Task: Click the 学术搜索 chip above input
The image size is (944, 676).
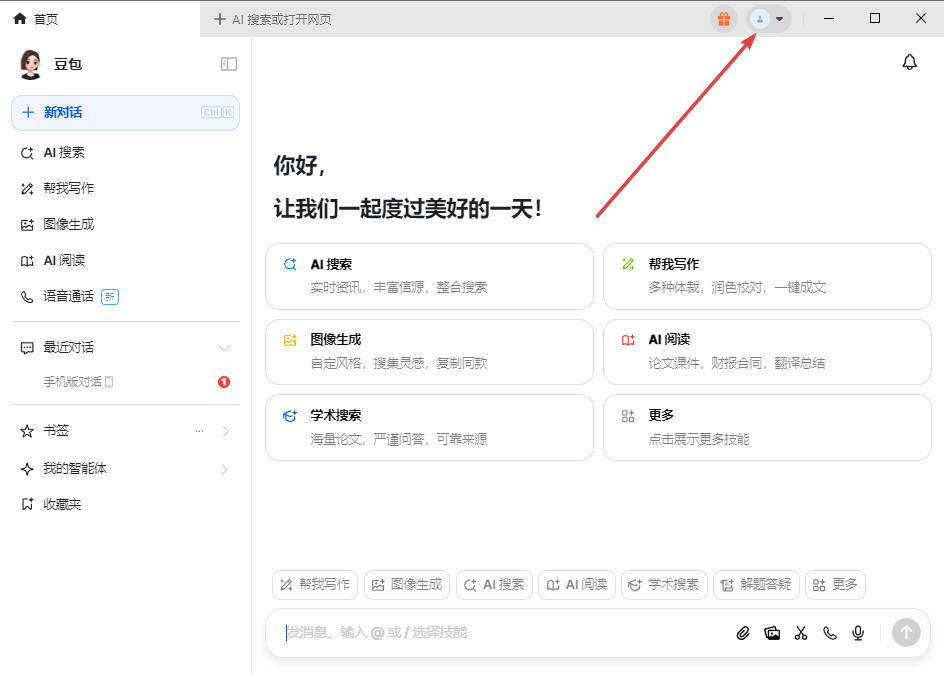Action: [x=664, y=585]
